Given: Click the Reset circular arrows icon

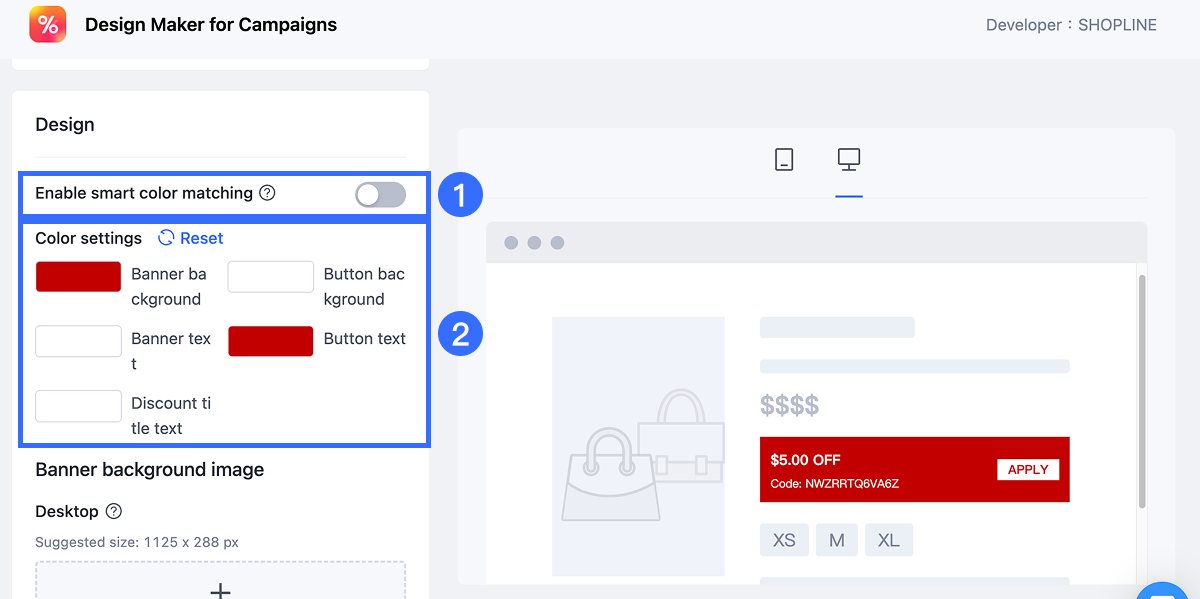Looking at the screenshot, I should coord(166,238).
